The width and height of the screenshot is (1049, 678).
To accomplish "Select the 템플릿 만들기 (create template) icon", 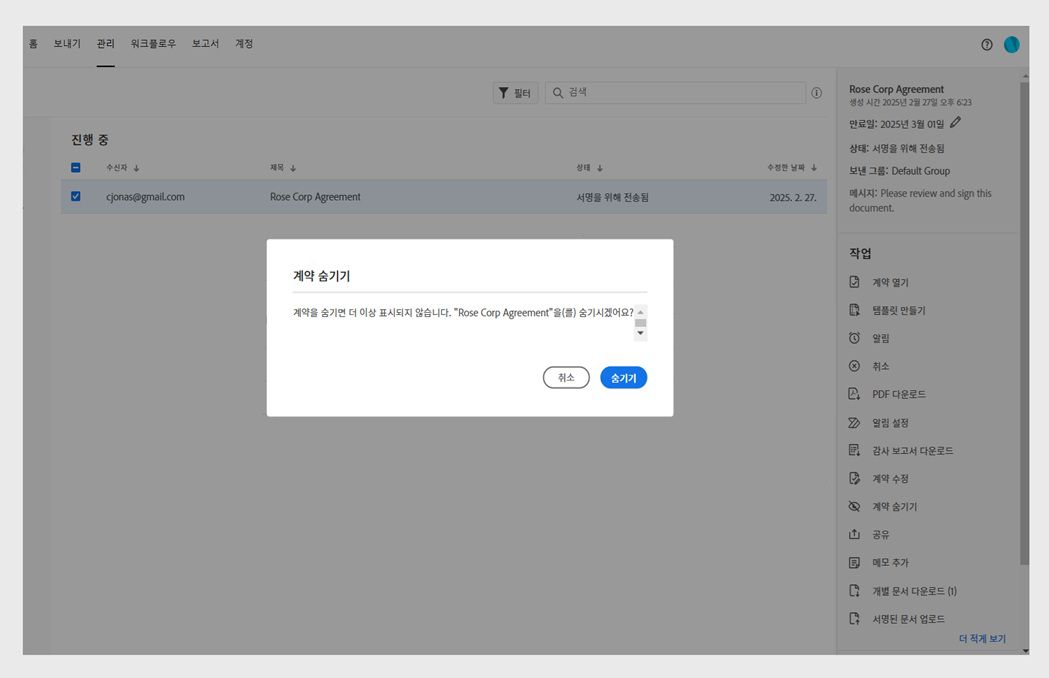I will tap(856, 310).
